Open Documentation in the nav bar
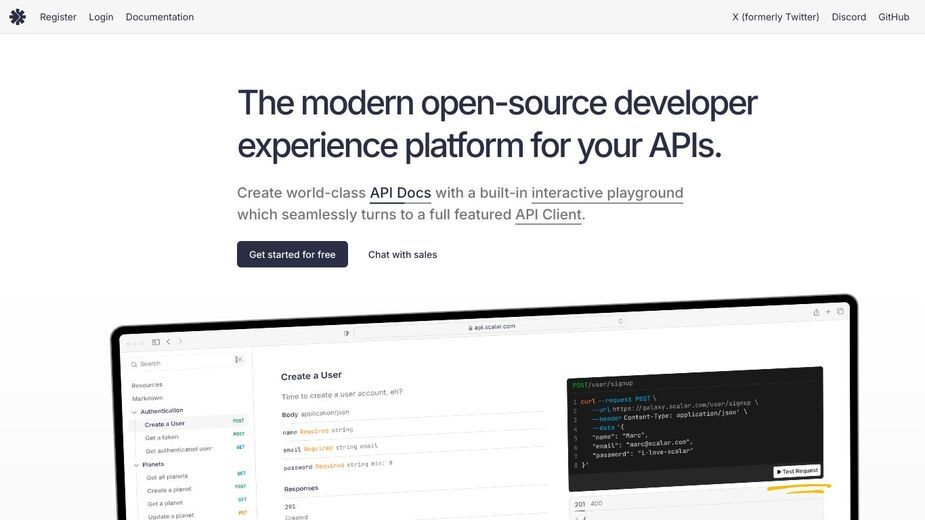This screenshot has width=925, height=520. [159, 17]
